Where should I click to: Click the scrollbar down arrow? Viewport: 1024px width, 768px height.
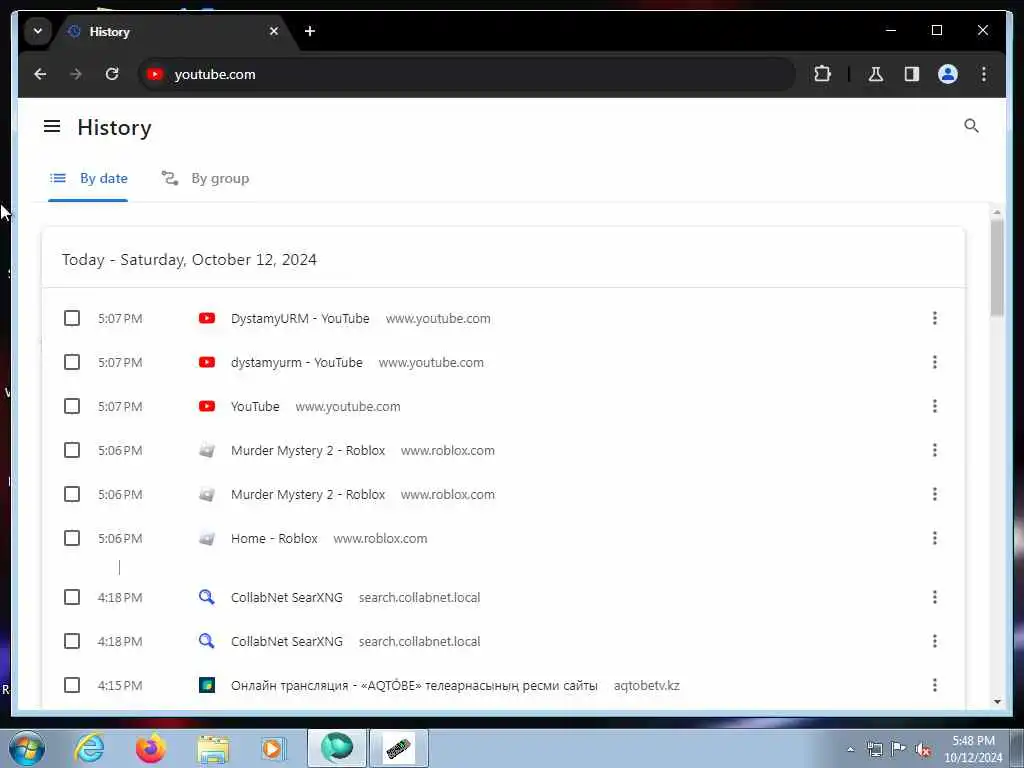[x=997, y=701]
